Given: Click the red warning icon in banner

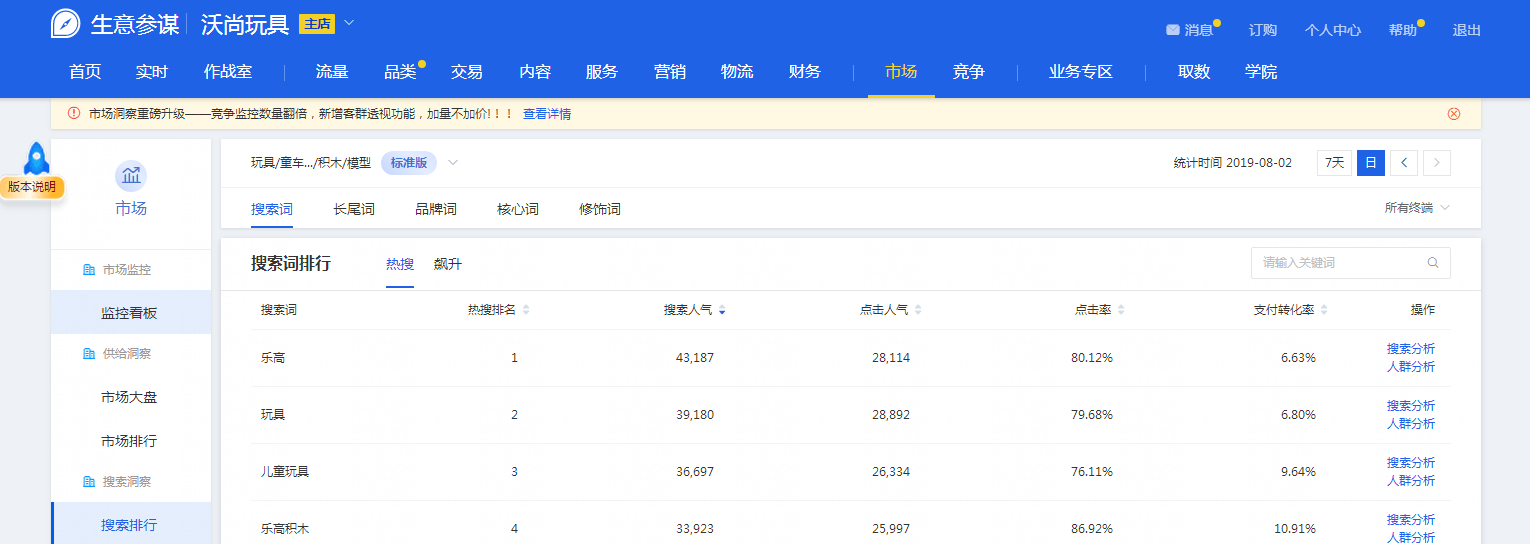Looking at the screenshot, I should tap(74, 114).
